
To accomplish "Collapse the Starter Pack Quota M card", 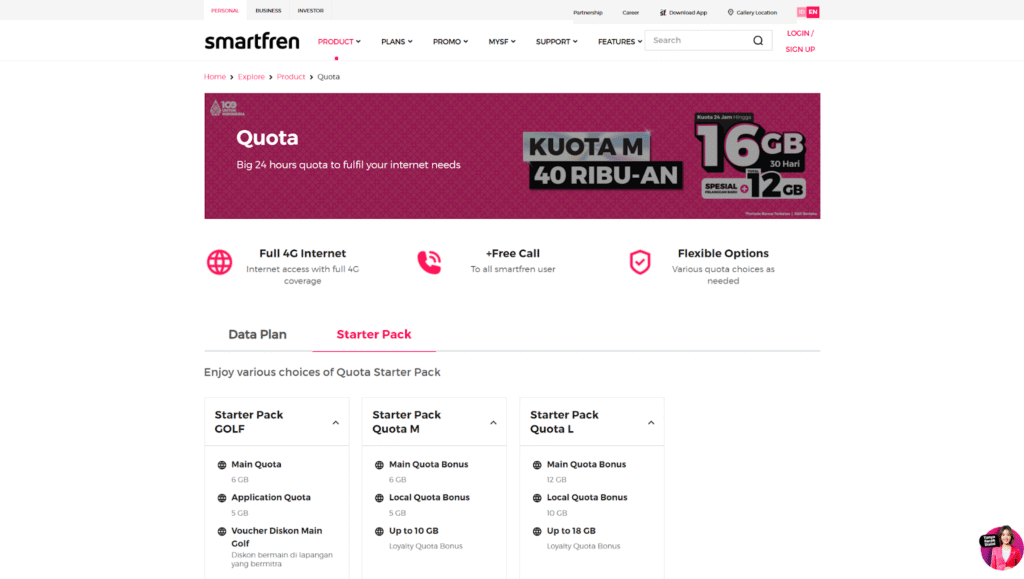I will point(492,421).
